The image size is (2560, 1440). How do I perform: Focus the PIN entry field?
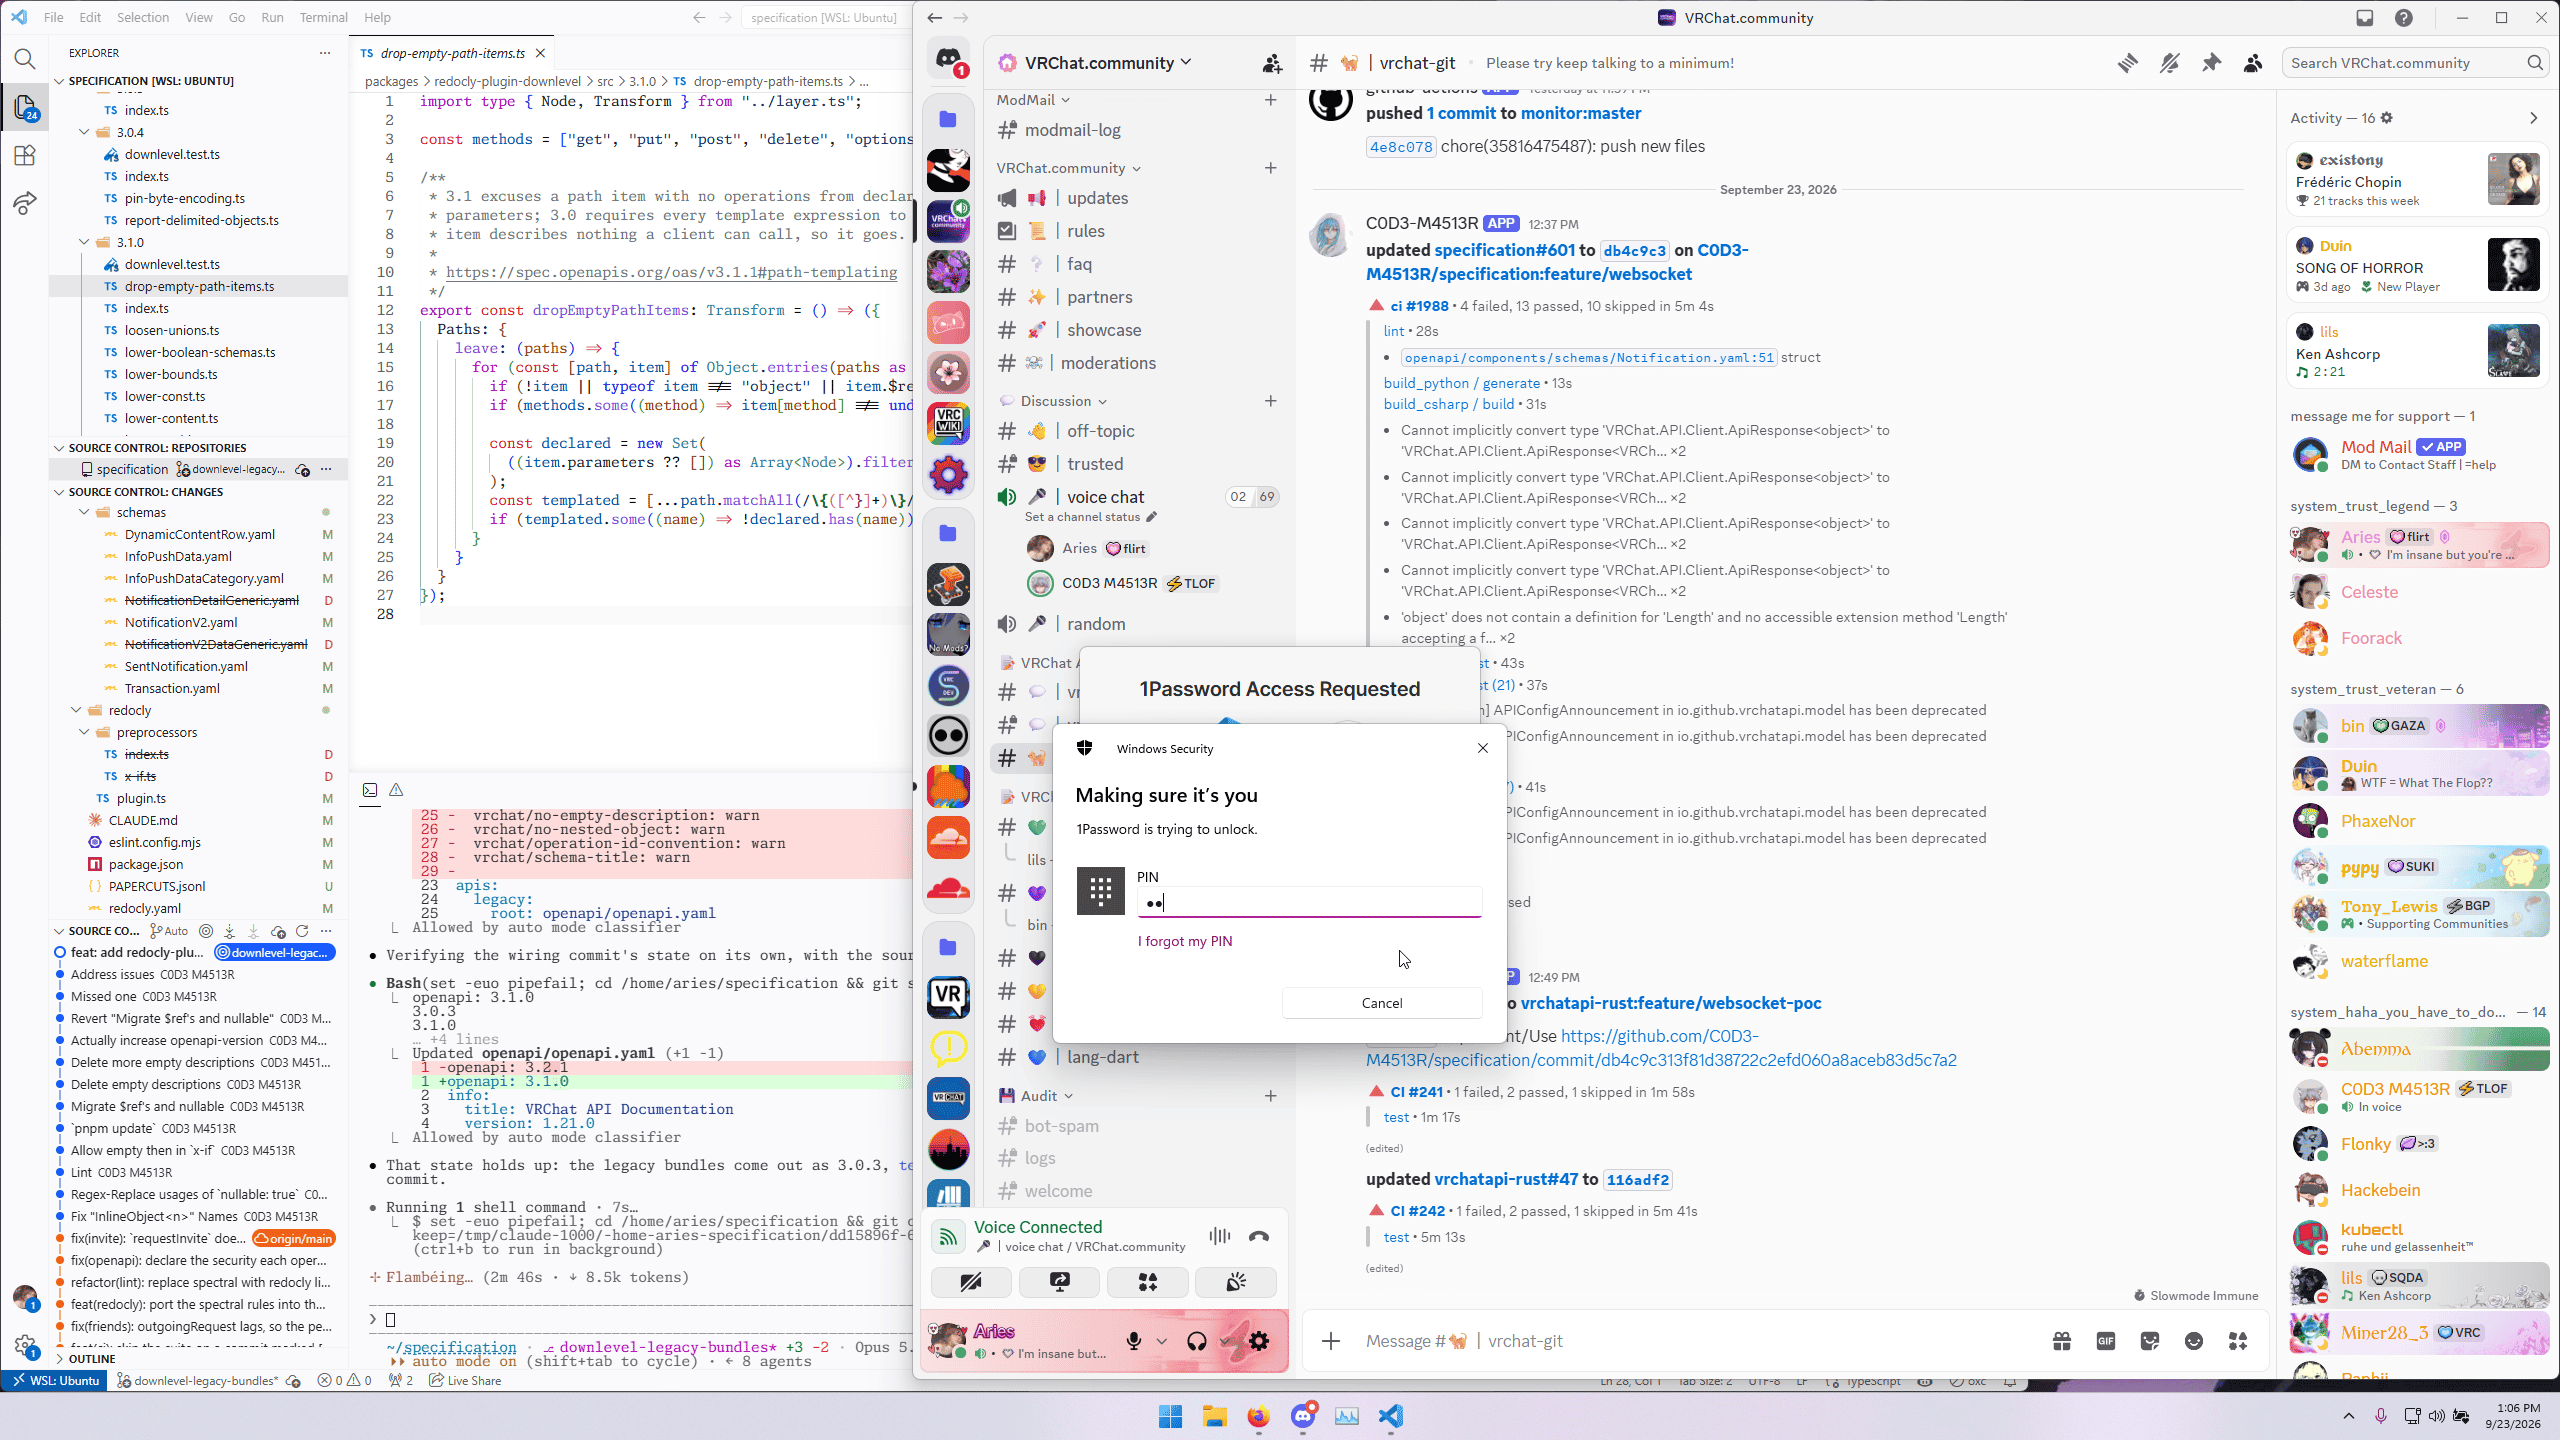click(x=1309, y=902)
